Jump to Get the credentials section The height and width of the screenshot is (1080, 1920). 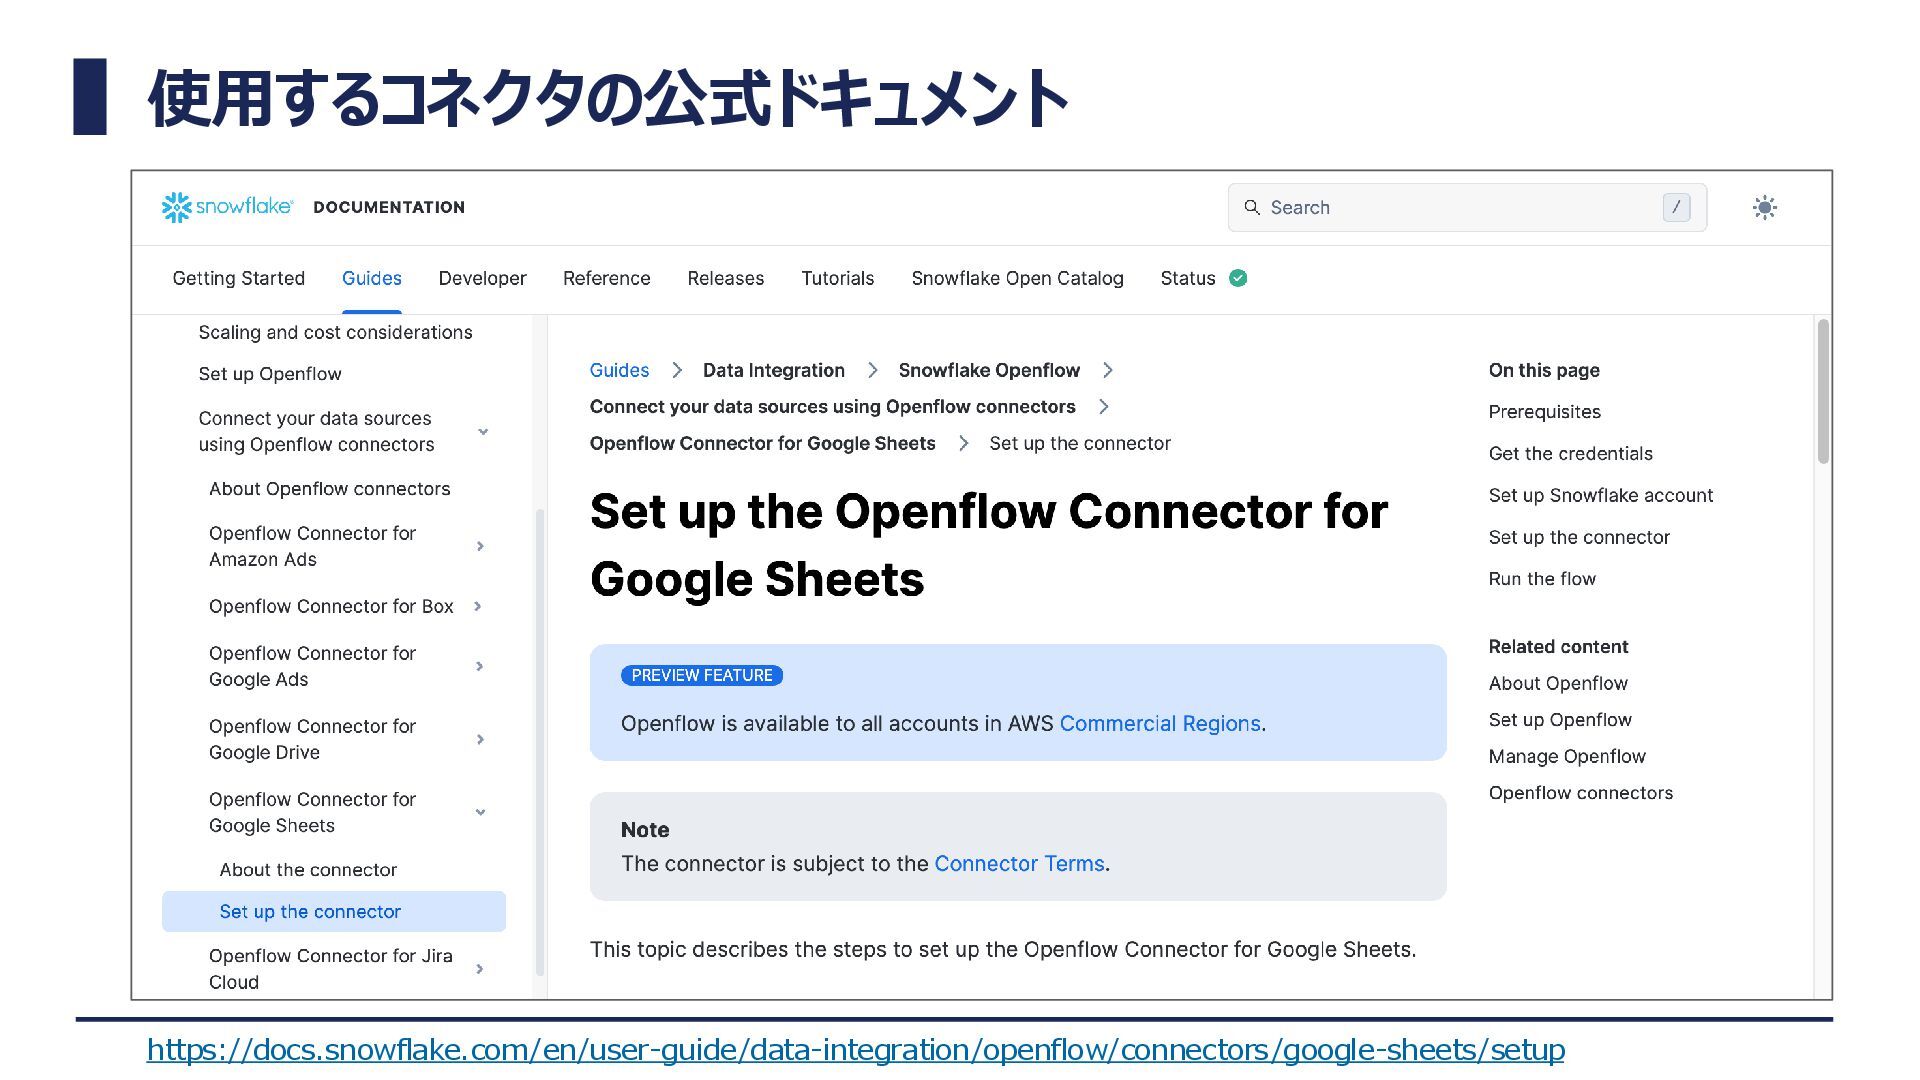[x=1570, y=453]
